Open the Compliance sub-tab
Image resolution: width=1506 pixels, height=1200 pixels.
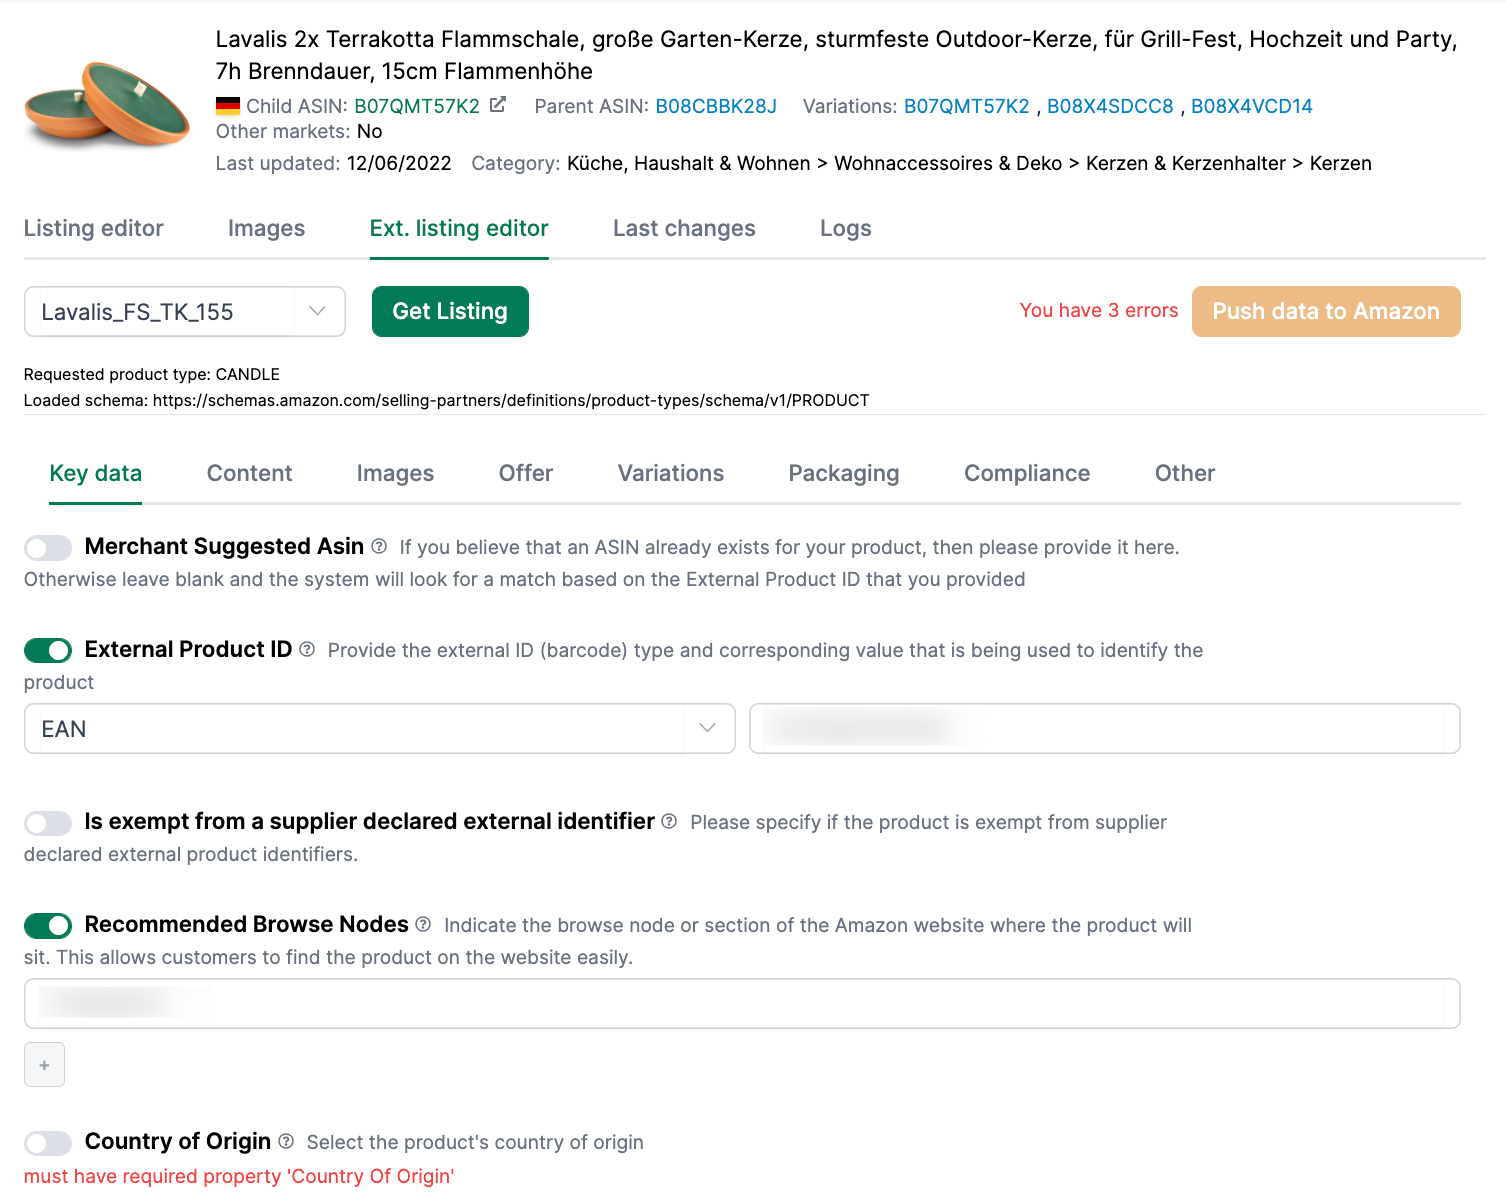(x=1027, y=473)
